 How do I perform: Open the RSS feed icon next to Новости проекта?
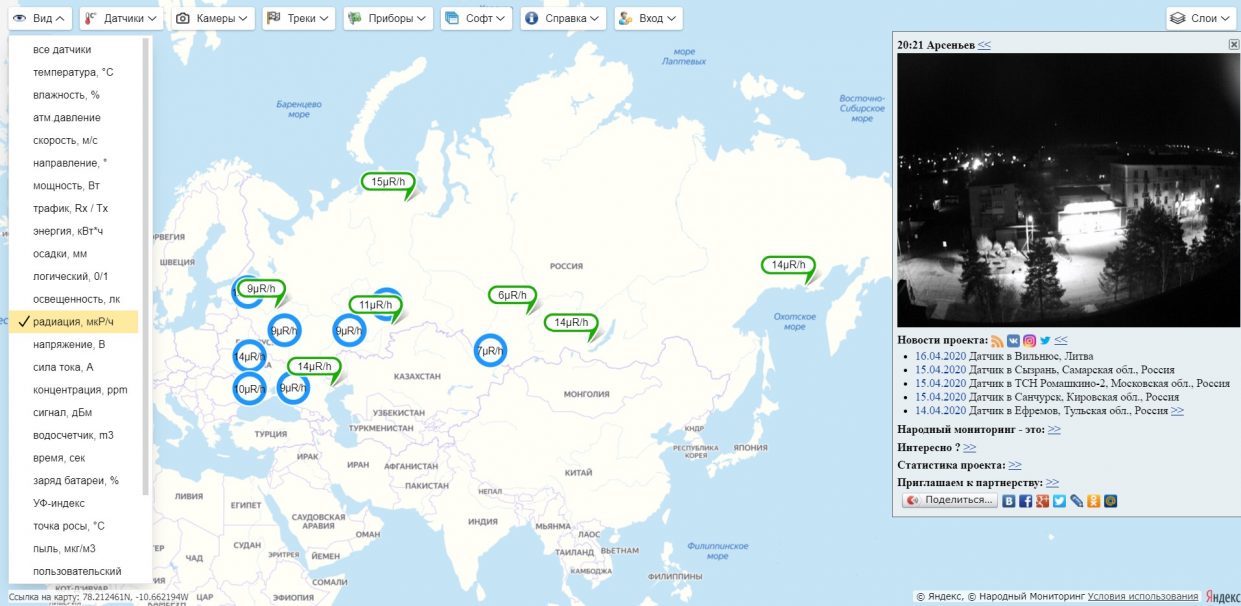point(997,341)
